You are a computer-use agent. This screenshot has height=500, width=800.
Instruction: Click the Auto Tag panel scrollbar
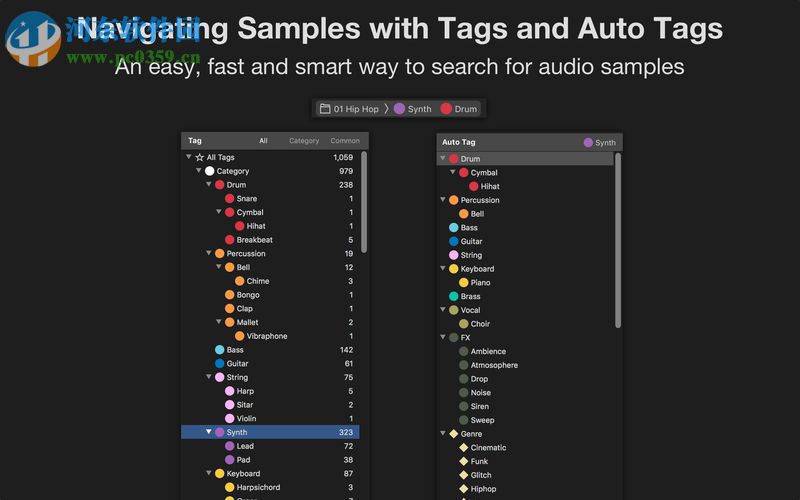[x=618, y=240]
